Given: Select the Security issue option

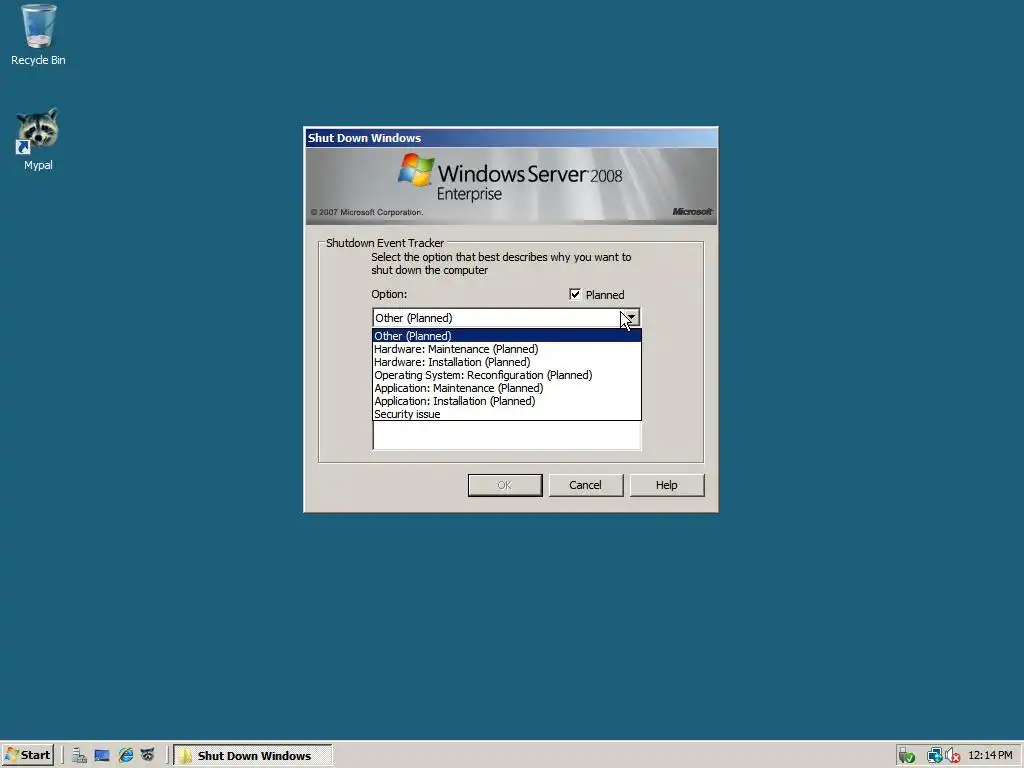Looking at the screenshot, I should [x=507, y=414].
